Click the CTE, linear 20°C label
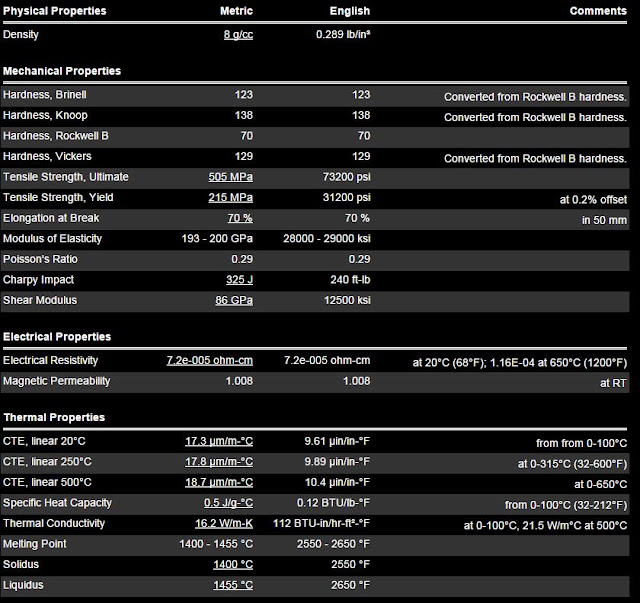Image resolution: width=640 pixels, height=603 pixels. coord(44,441)
